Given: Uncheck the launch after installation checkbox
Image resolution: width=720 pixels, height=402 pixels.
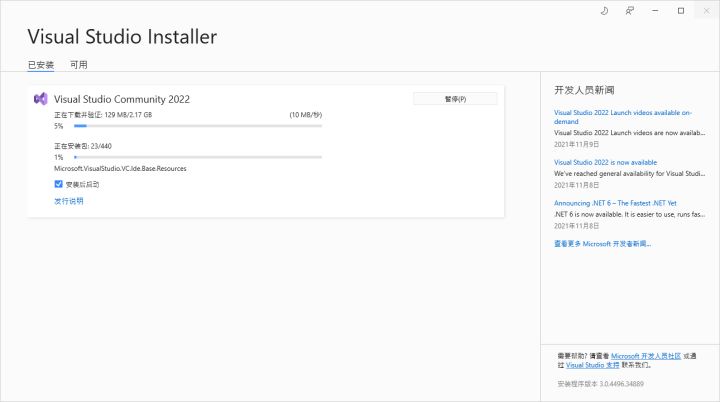Looking at the screenshot, I should [58, 184].
